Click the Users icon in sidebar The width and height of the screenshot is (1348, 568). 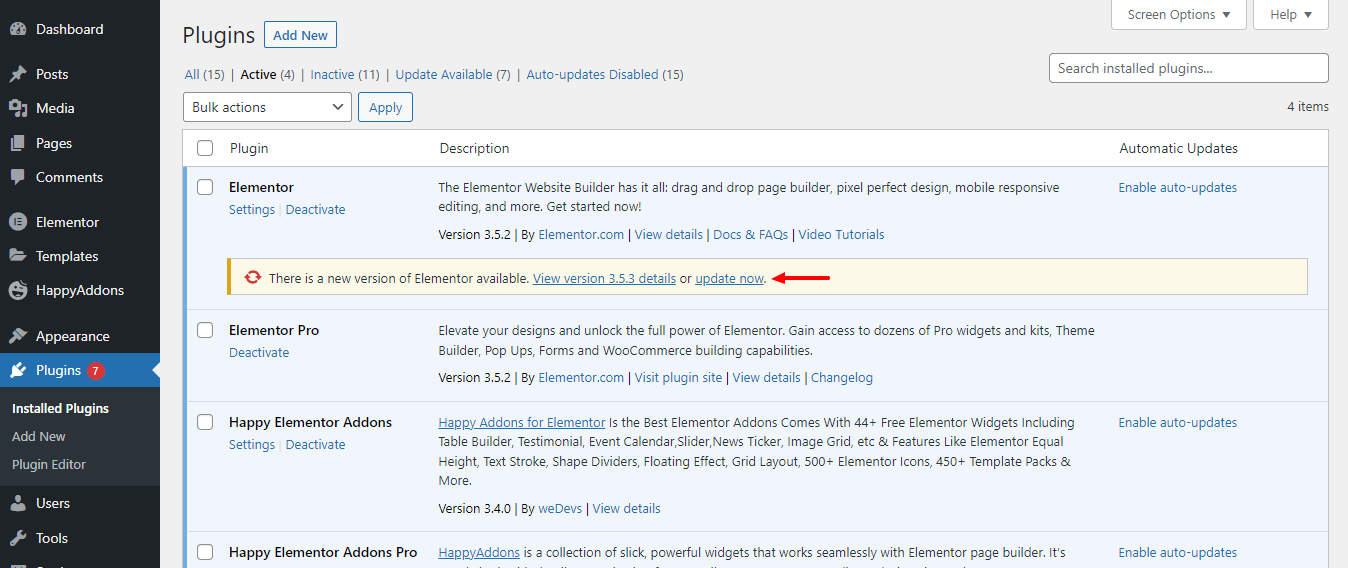18,503
